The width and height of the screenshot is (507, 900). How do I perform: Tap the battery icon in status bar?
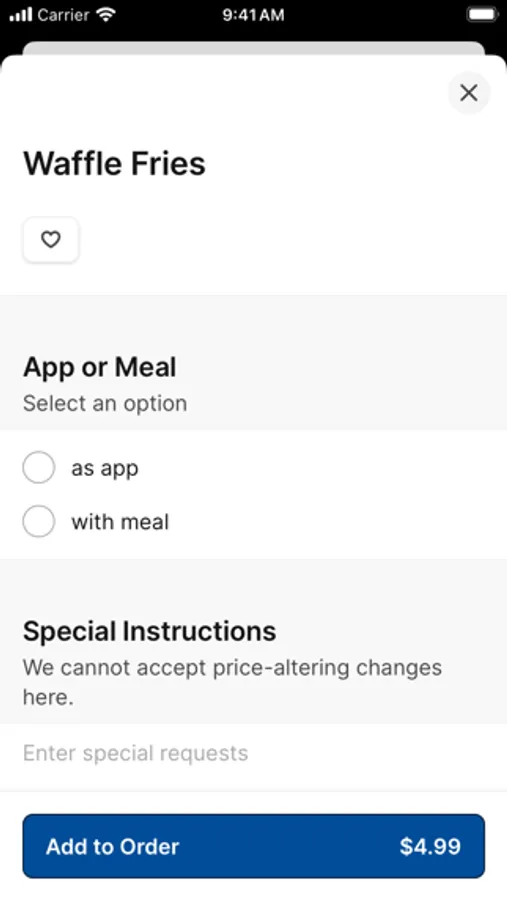pyautogui.click(x=482, y=14)
